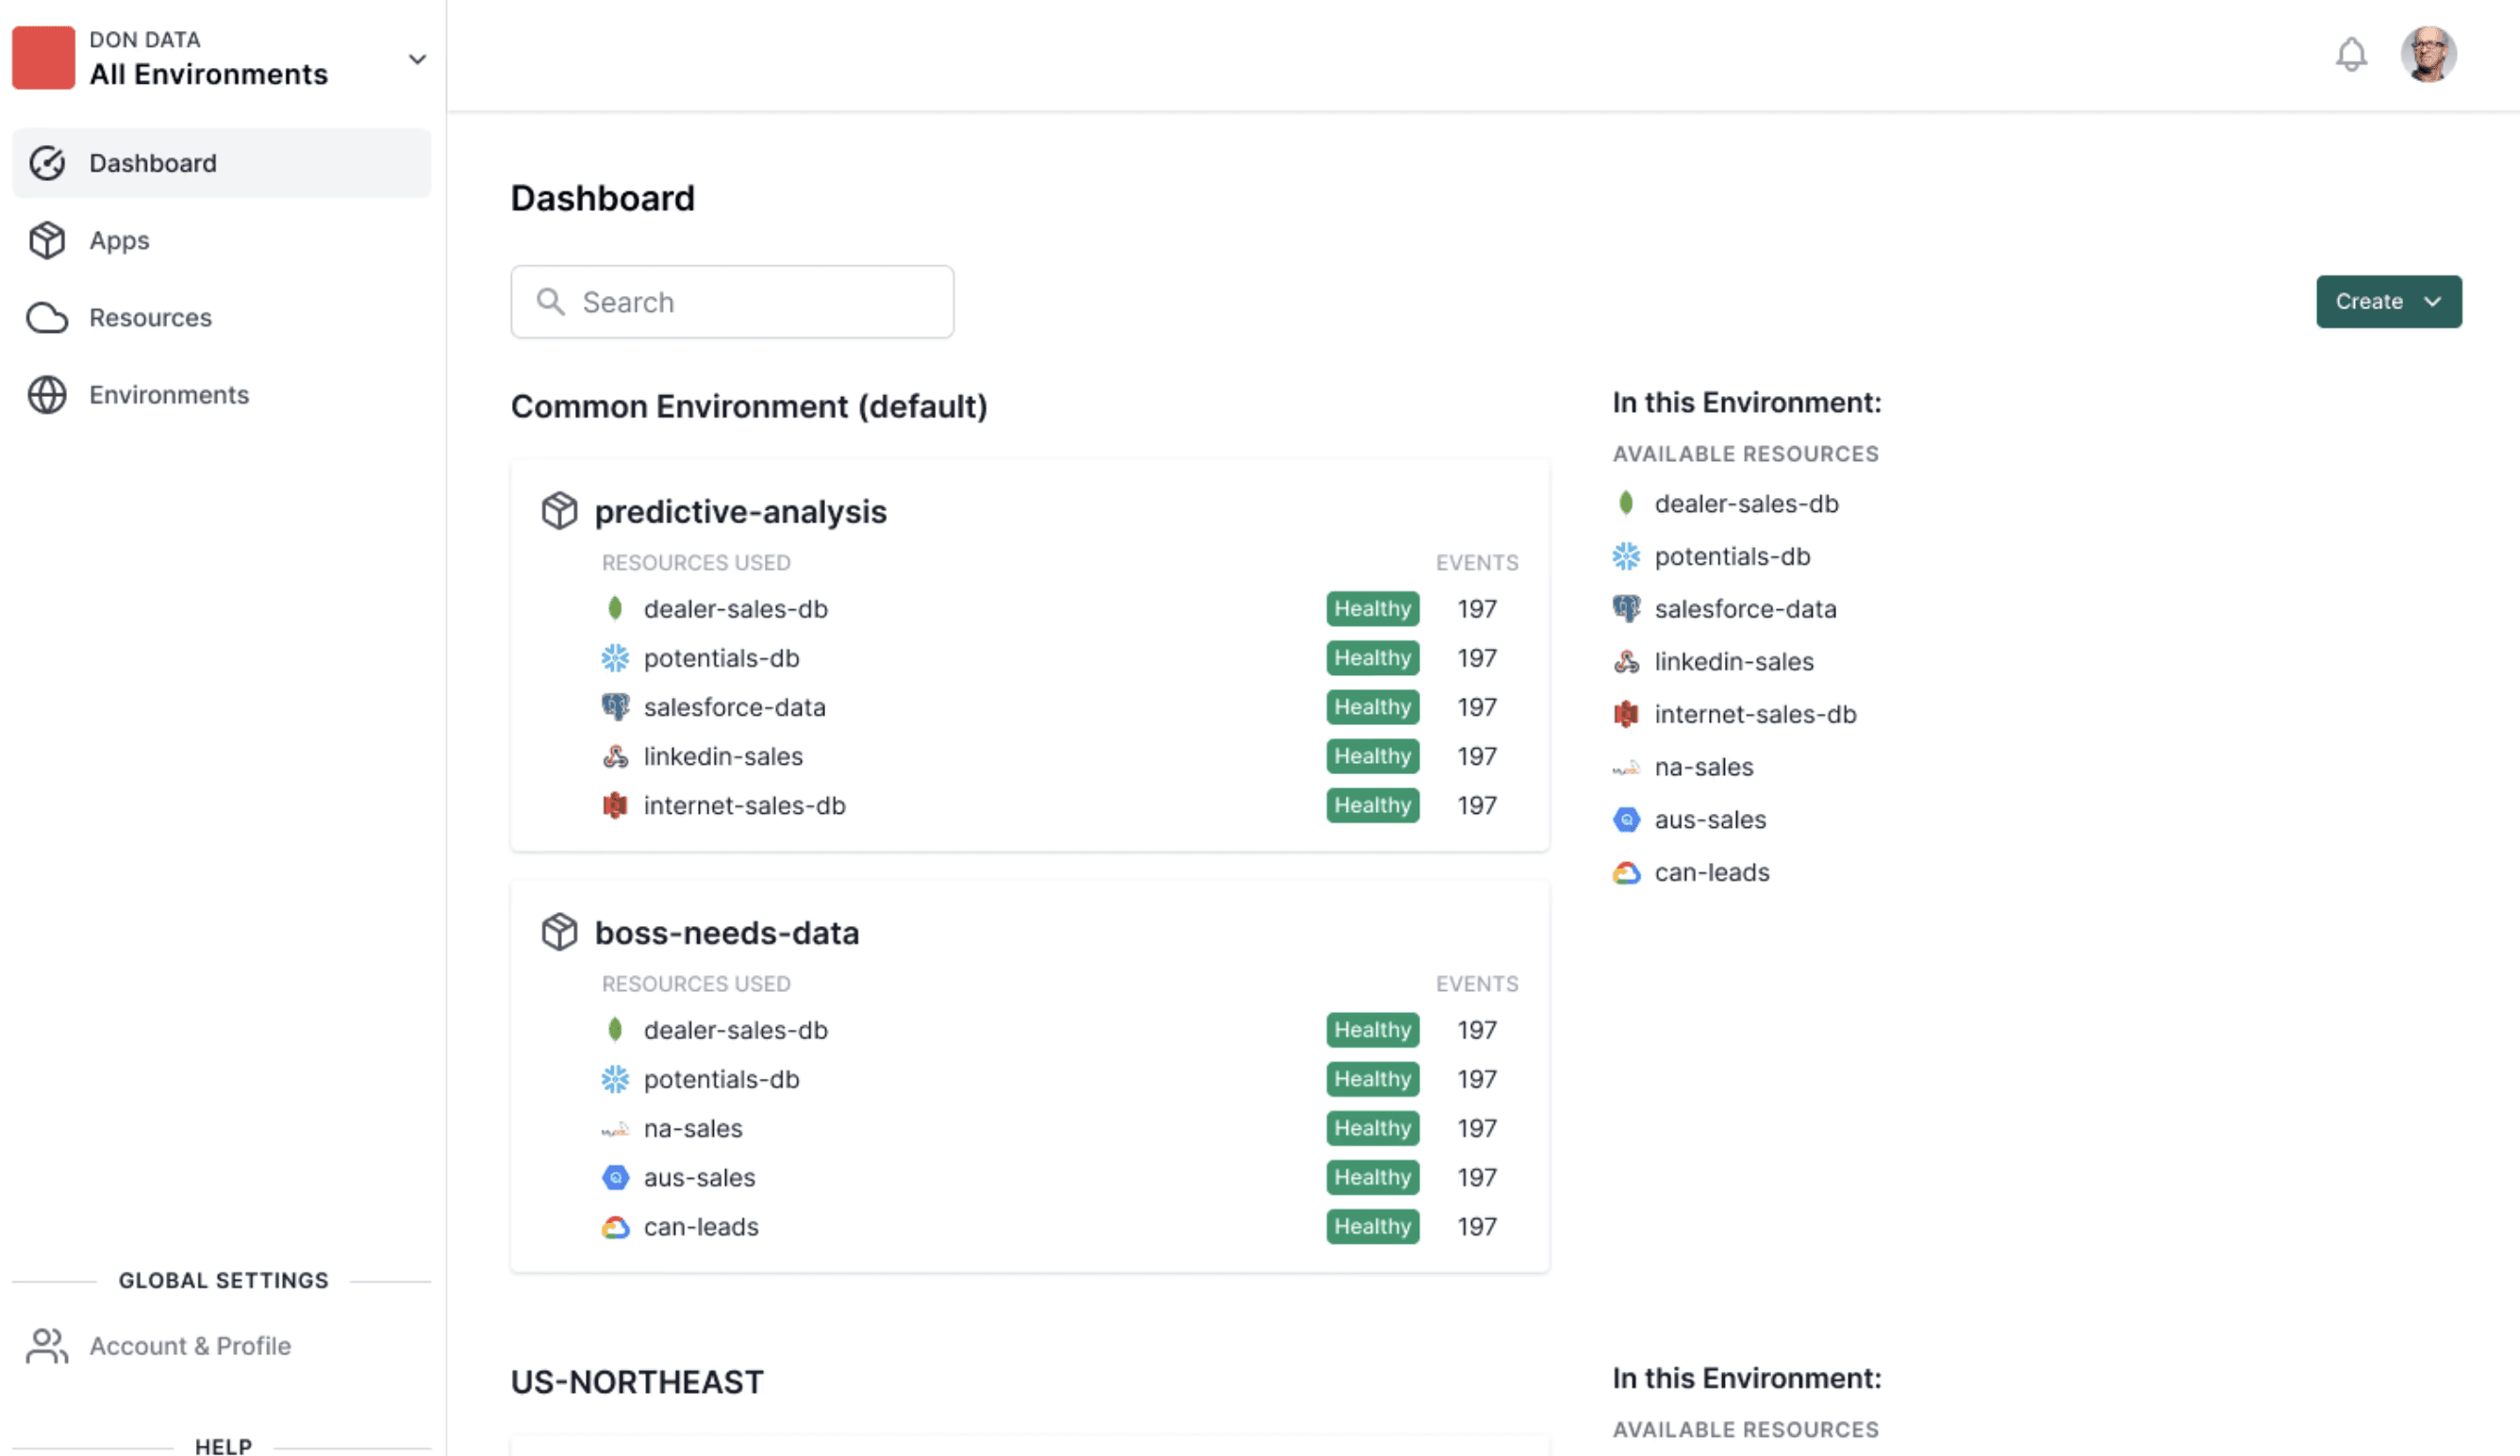
Task: Open the na-sales resource in boss-needs-data
Action: 692,1128
